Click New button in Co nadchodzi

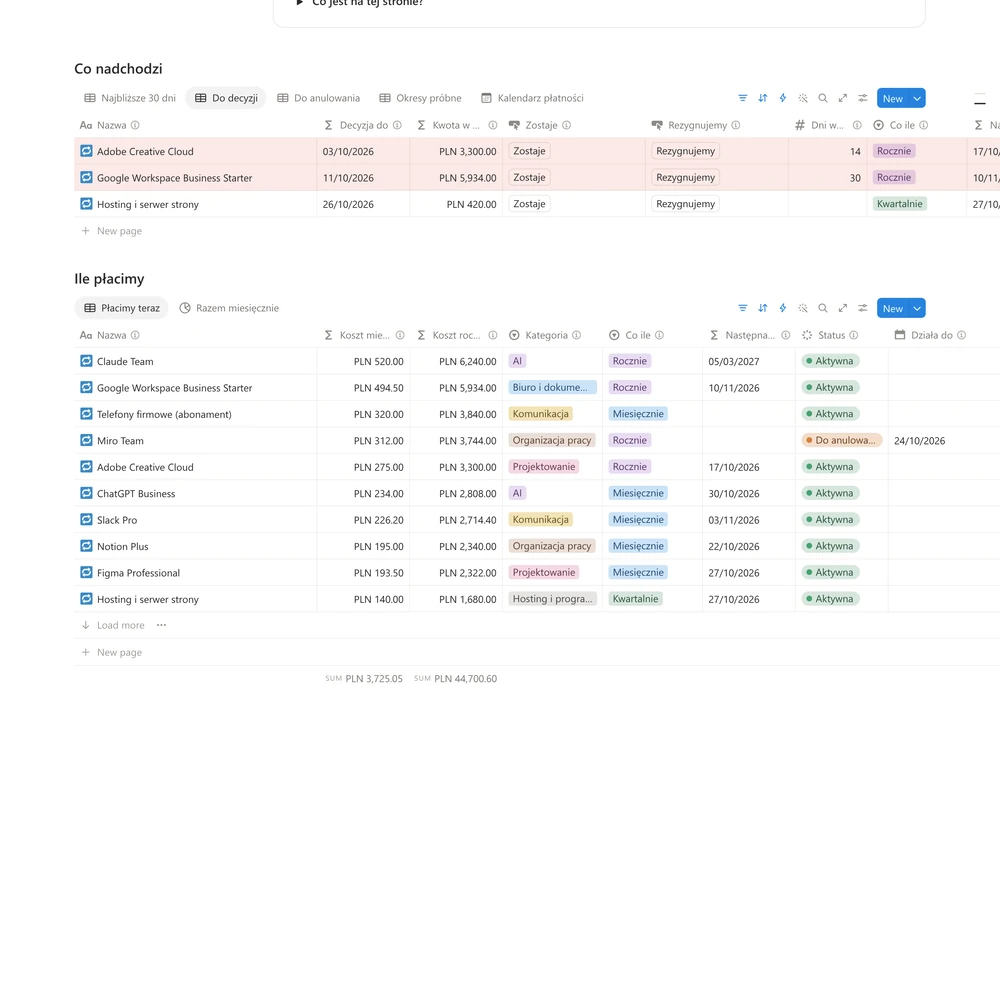(893, 98)
